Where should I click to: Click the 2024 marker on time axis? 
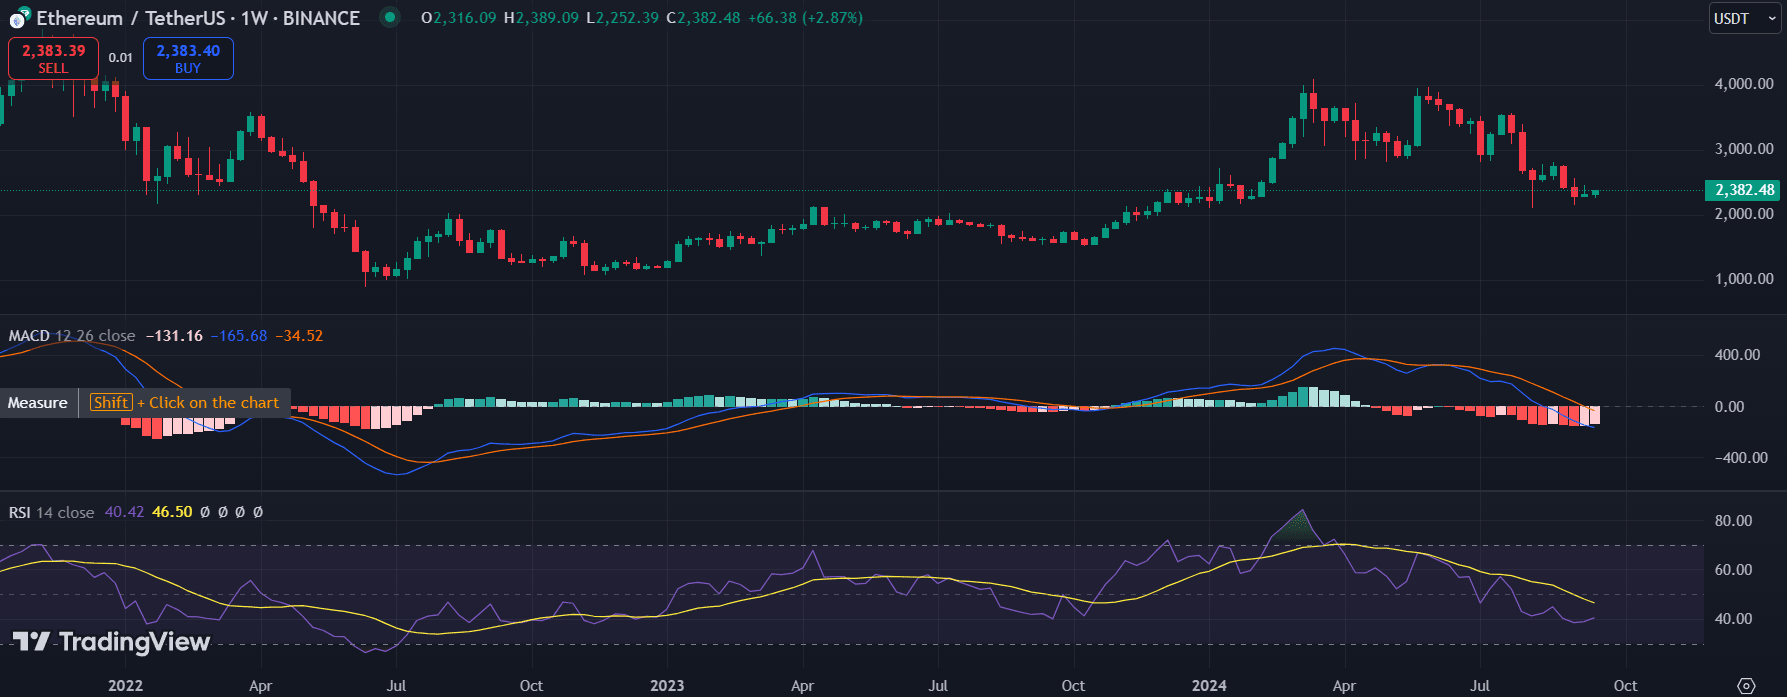click(x=1209, y=685)
